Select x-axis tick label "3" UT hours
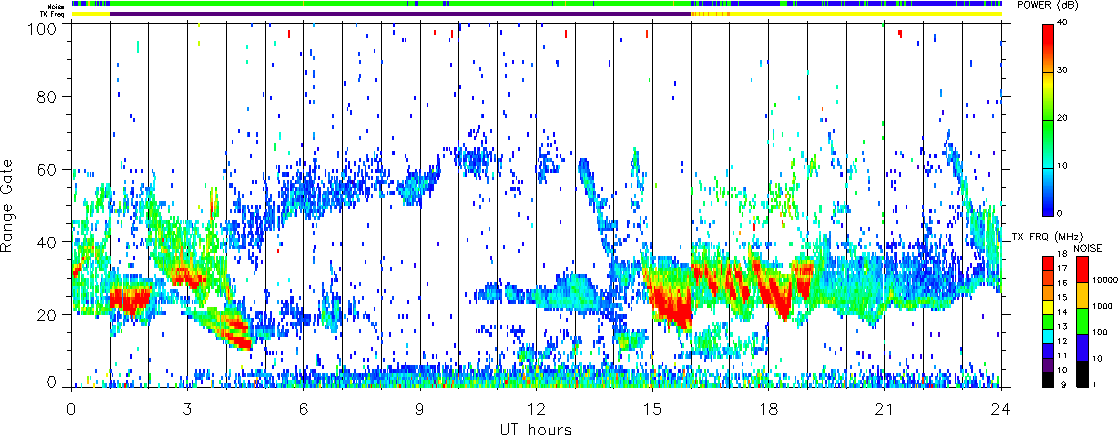Viewport: 1118px width, 435px height. coord(188,409)
